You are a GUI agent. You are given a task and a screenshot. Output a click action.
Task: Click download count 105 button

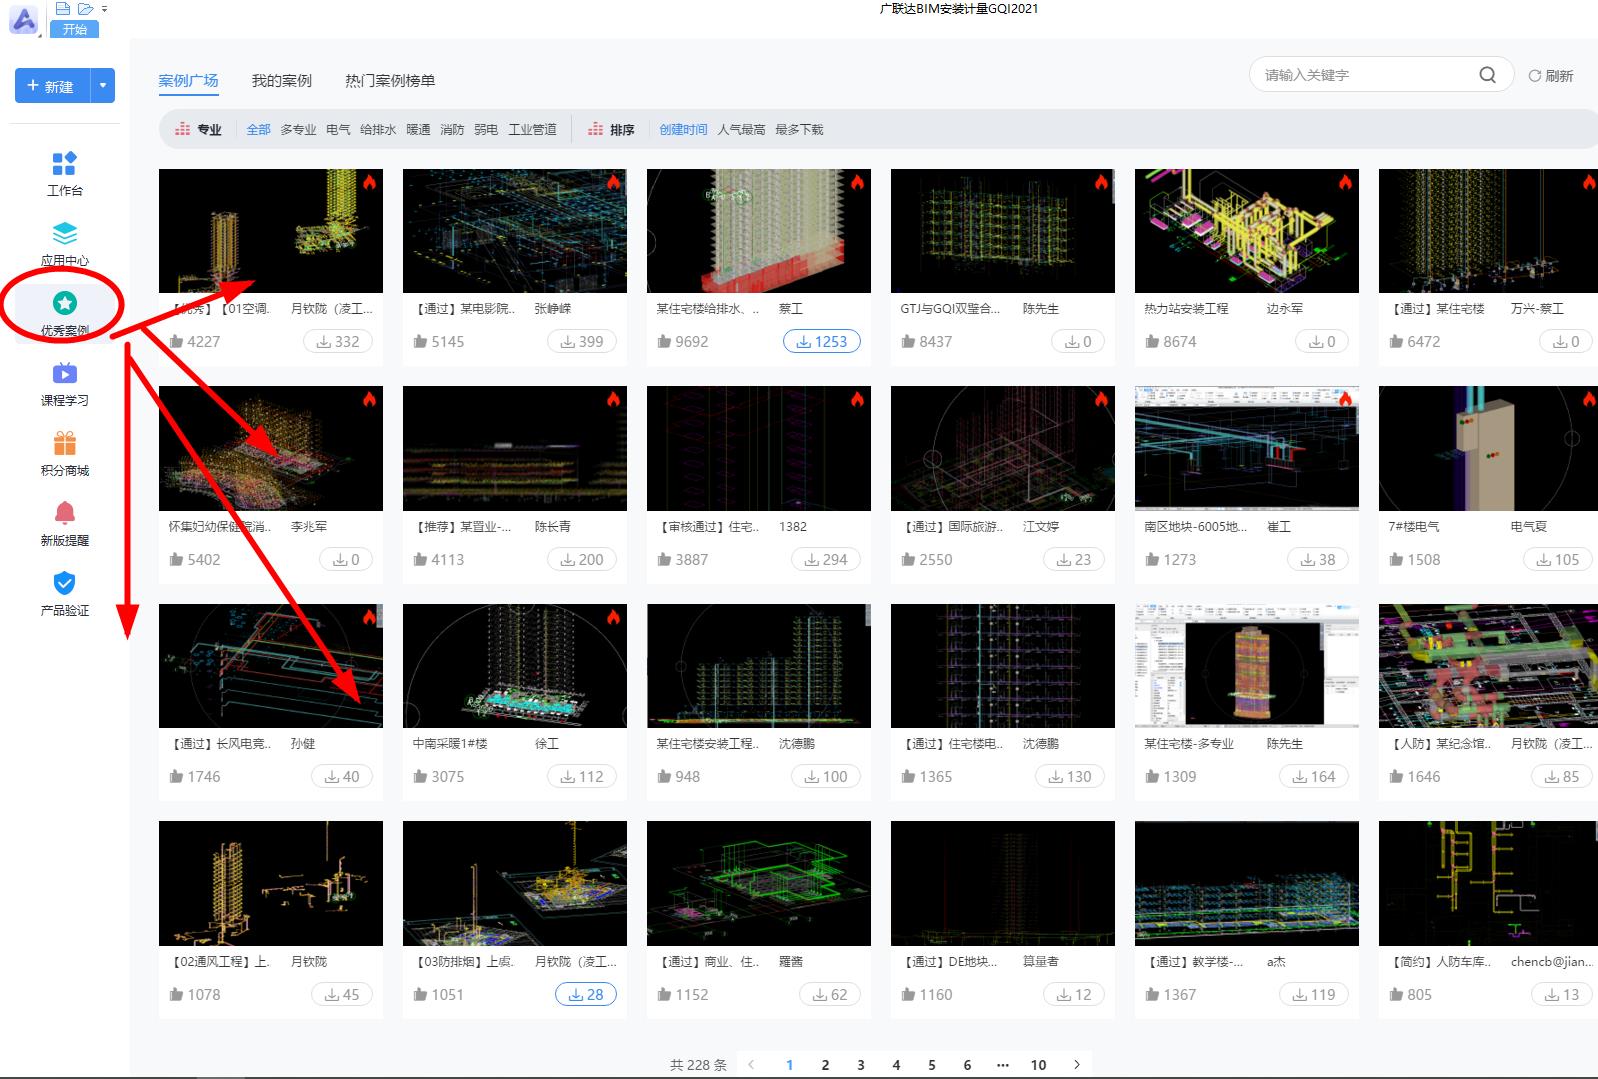point(1558,560)
